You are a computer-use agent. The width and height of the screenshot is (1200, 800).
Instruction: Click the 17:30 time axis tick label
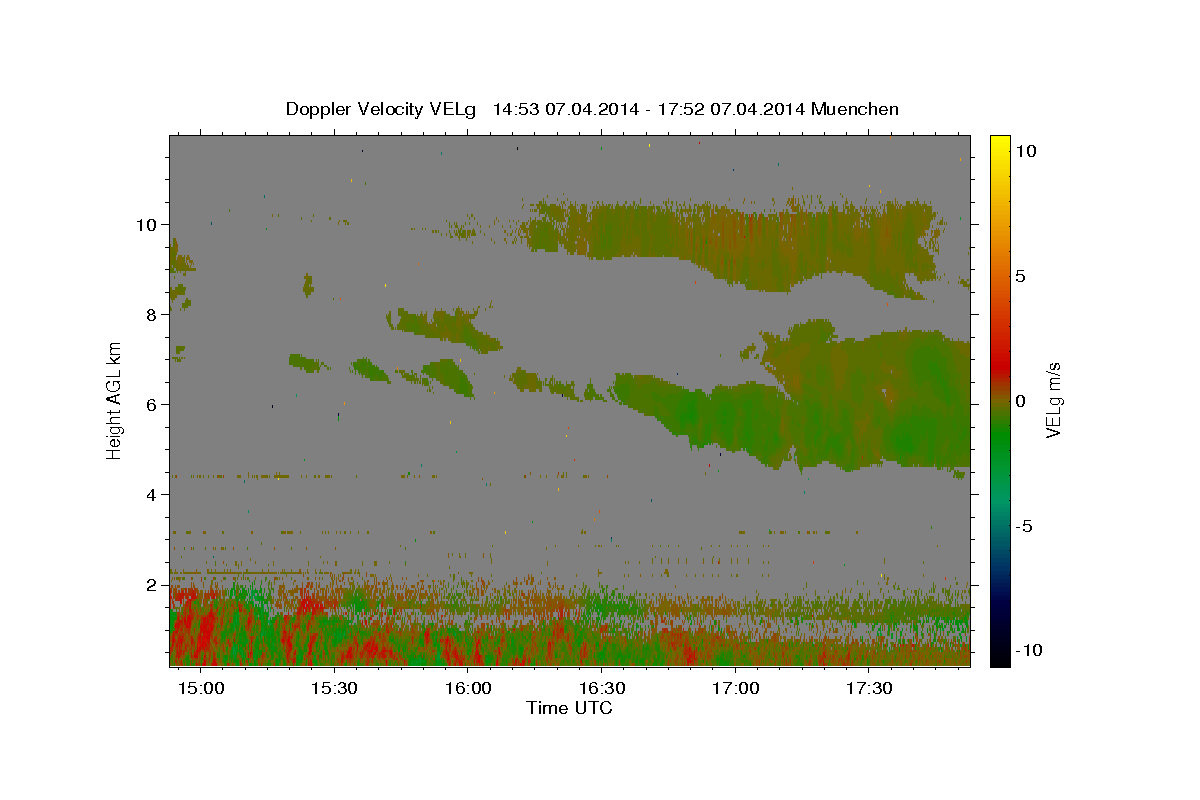[x=869, y=689]
